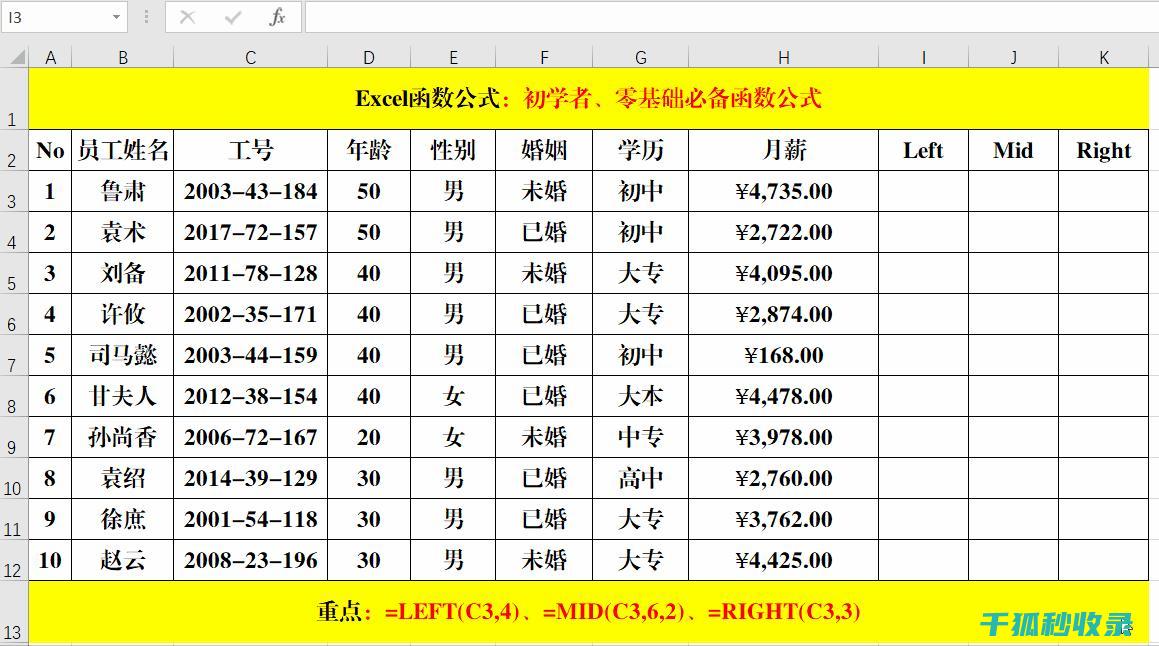The image size is (1159, 646).
Task: Click the name cell '孙尚香'
Action: point(123,438)
